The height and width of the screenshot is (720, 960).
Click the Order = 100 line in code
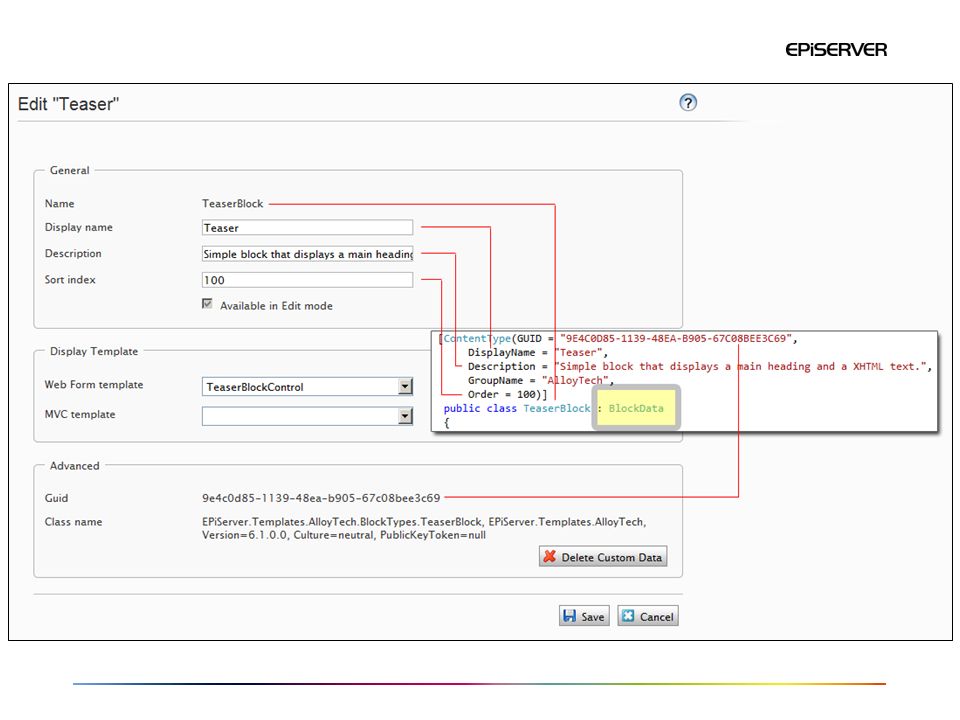click(x=508, y=394)
